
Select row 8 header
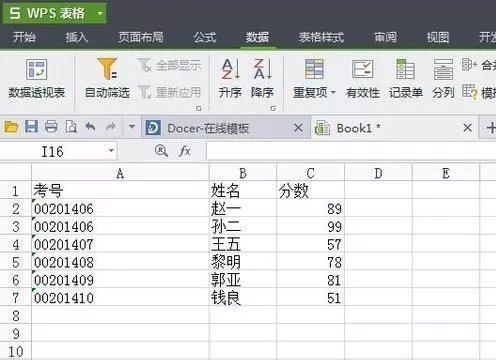pyautogui.click(x=16, y=316)
